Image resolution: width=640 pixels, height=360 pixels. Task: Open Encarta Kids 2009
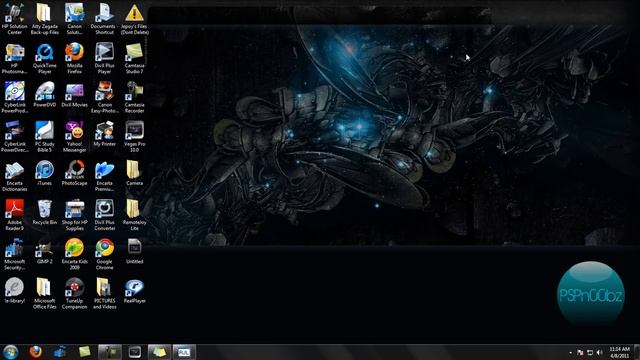click(74, 254)
